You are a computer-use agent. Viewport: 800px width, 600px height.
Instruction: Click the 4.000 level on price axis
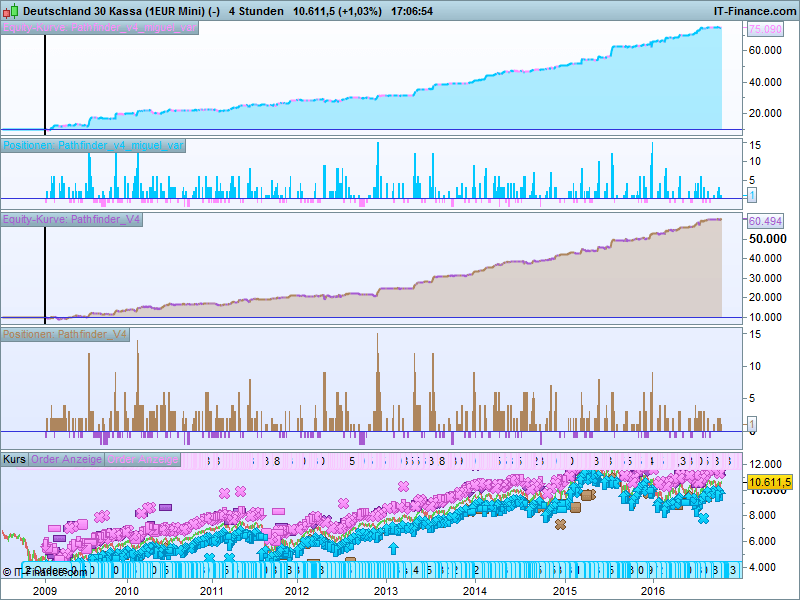pyautogui.click(x=762, y=567)
